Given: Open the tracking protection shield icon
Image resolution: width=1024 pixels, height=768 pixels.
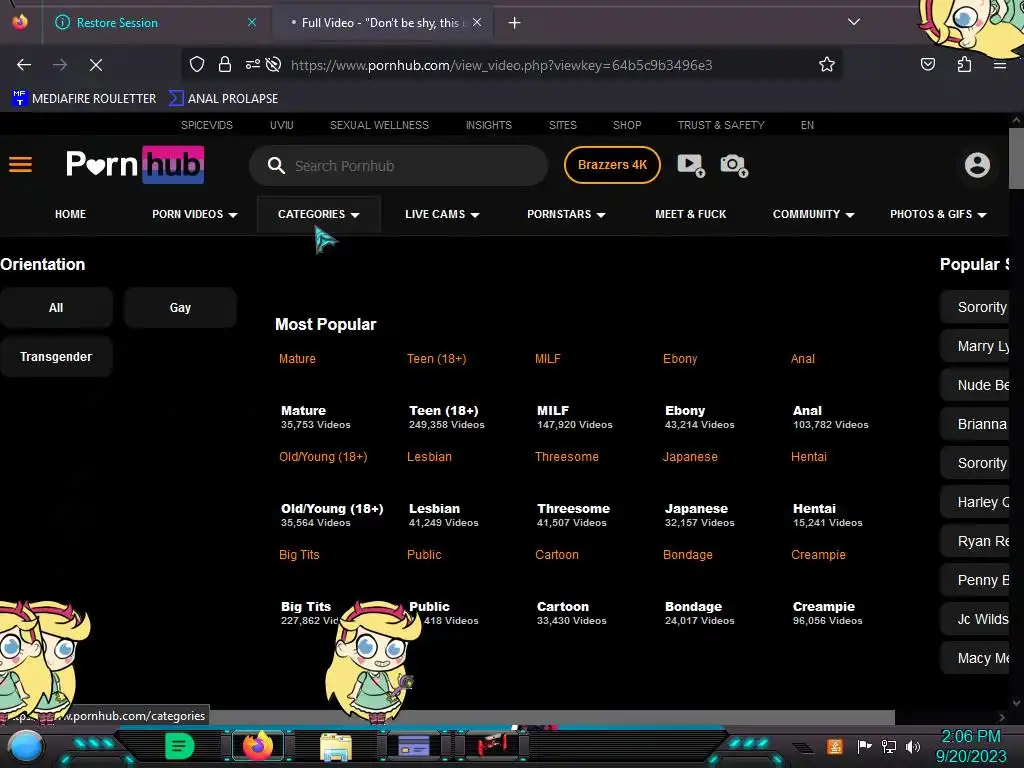Looking at the screenshot, I should click(197, 64).
